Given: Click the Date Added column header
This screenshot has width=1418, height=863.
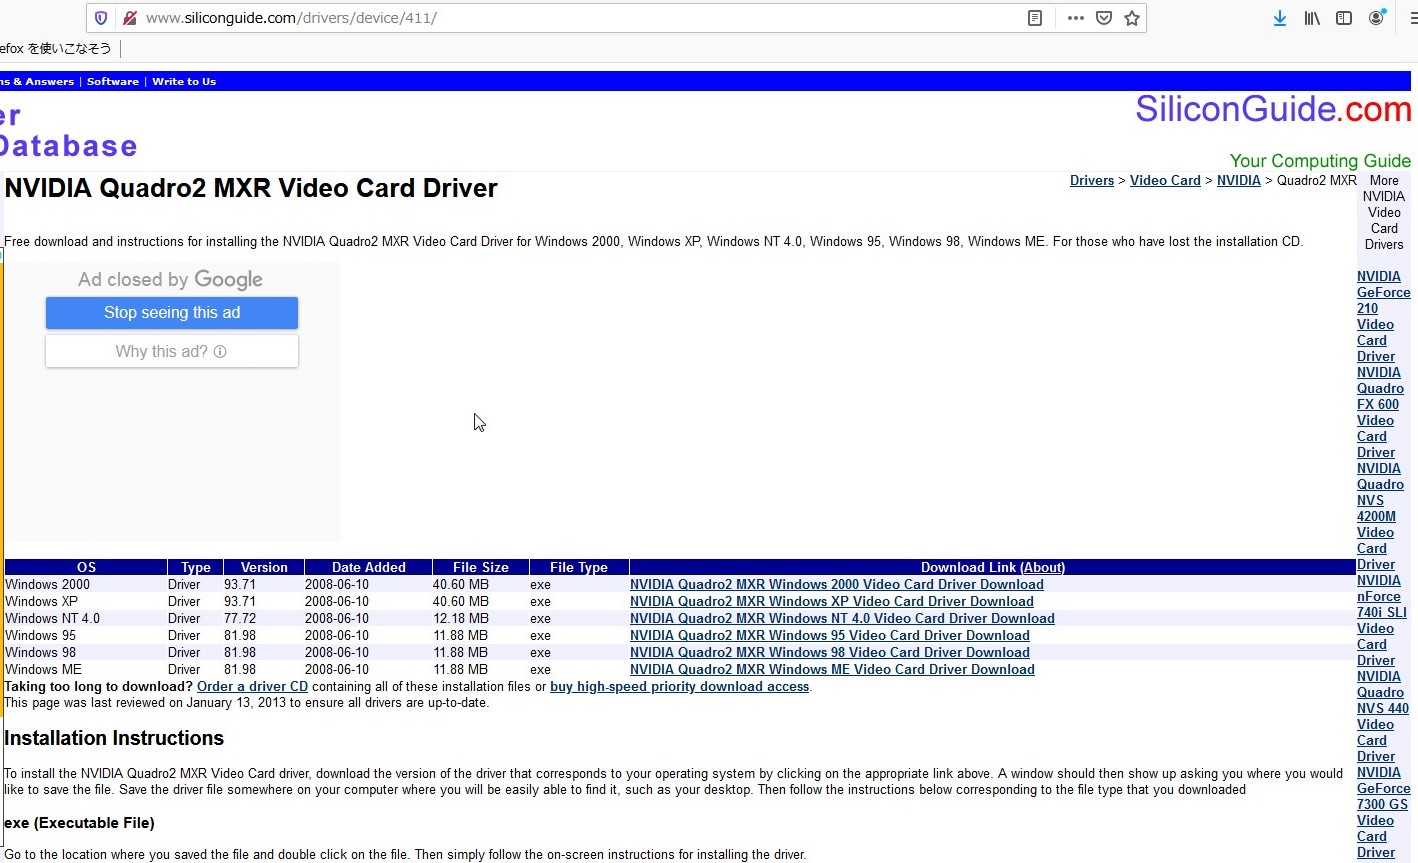Looking at the screenshot, I should (368, 567).
